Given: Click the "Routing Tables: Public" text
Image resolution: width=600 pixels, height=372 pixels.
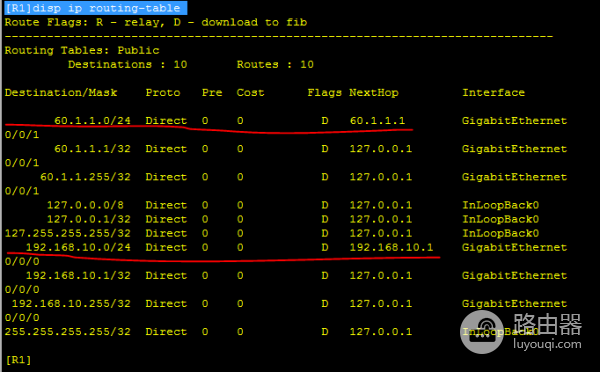Looking at the screenshot, I should coord(82,51).
